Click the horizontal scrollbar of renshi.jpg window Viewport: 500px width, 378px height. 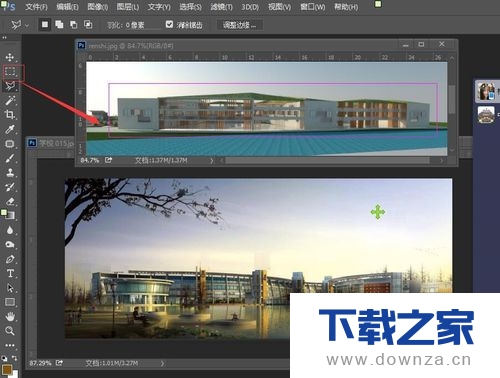(327, 161)
